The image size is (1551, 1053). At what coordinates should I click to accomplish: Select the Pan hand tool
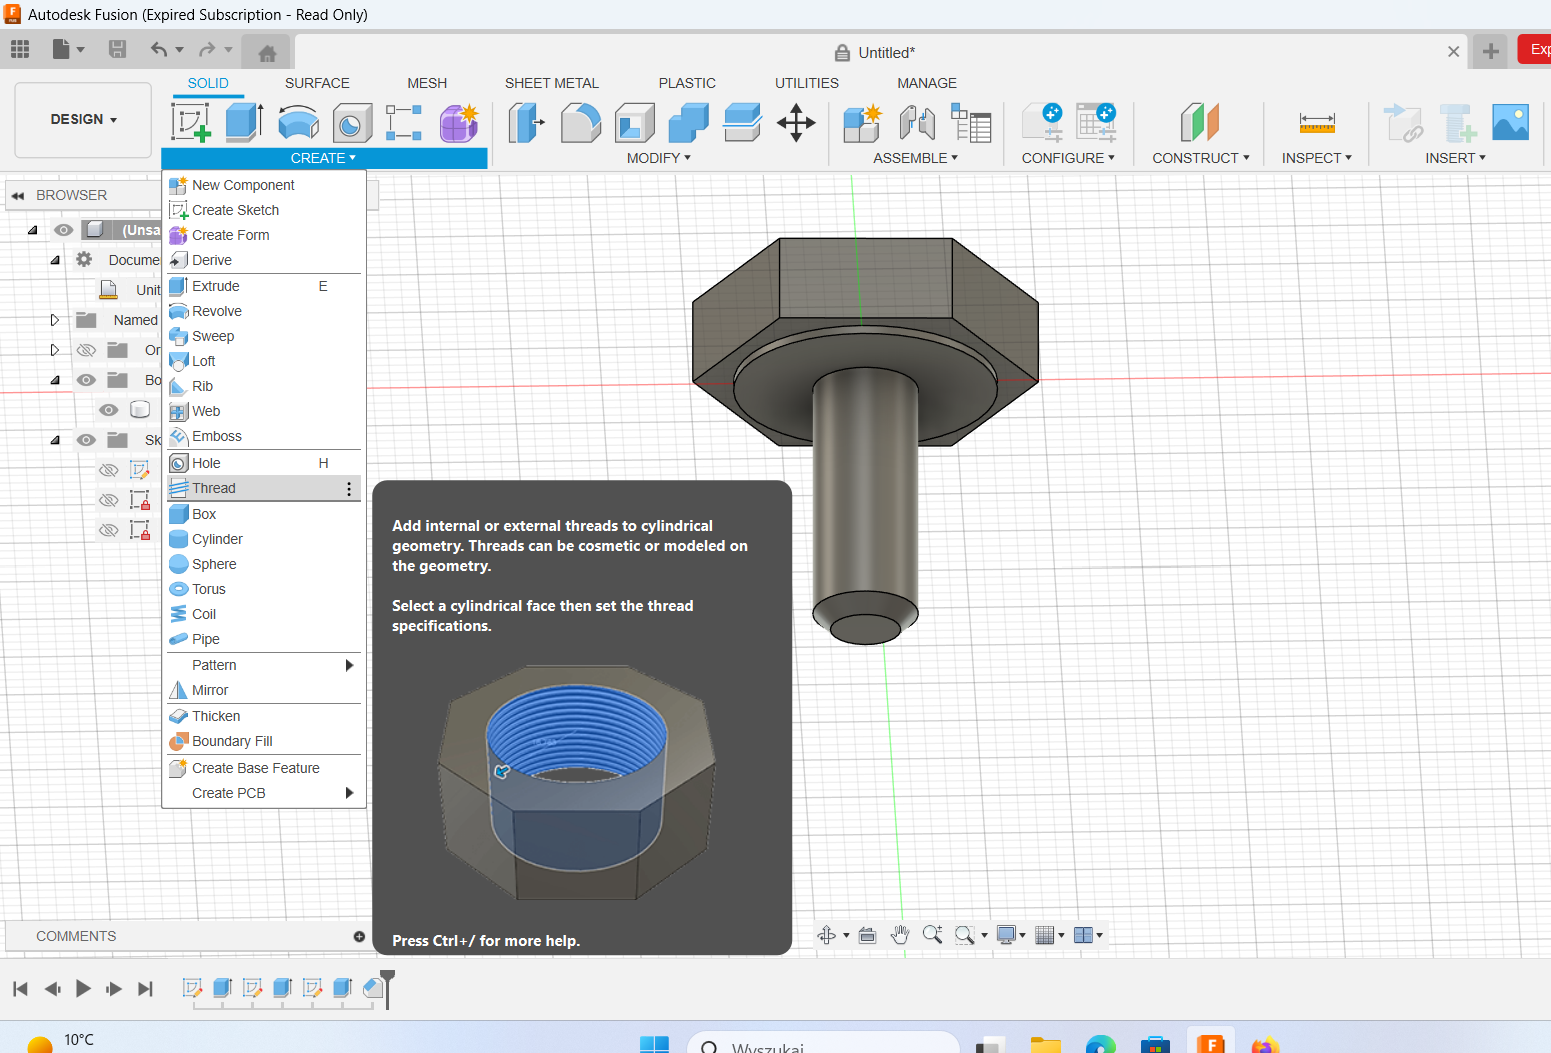pyautogui.click(x=900, y=935)
